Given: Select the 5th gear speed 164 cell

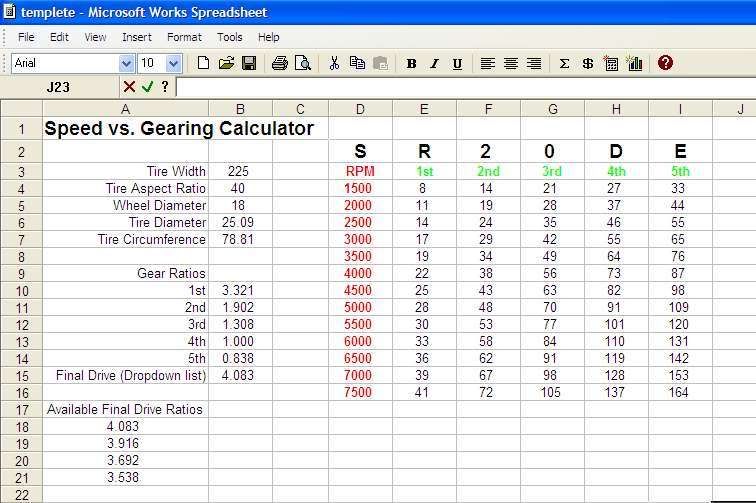Looking at the screenshot, I should click(x=680, y=392).
